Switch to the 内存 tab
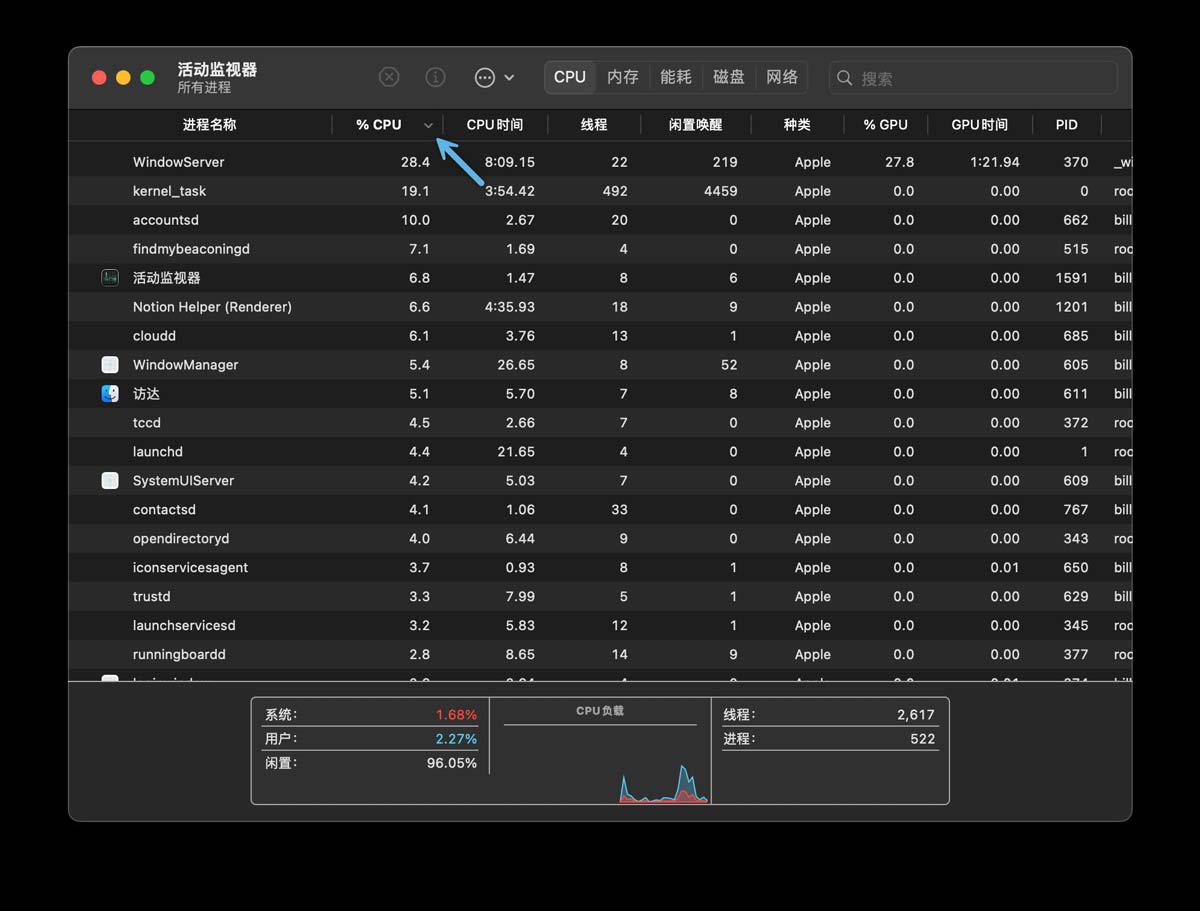1200x911 pixels. click(622, 77)
